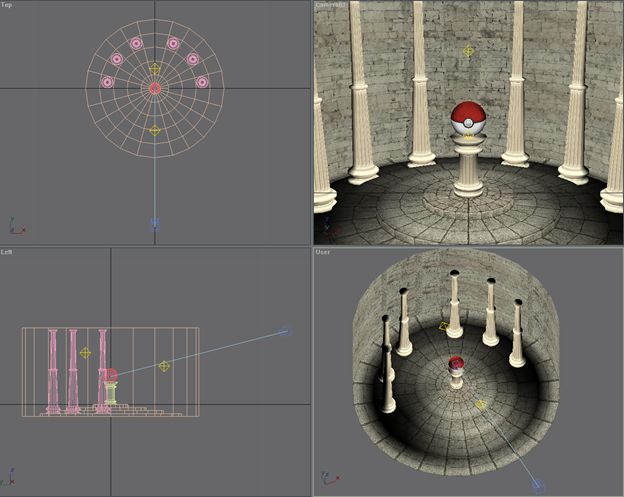Pick the rightmost pink column circle in Top view
Viewport: 624px width, 497px height.
202,82
